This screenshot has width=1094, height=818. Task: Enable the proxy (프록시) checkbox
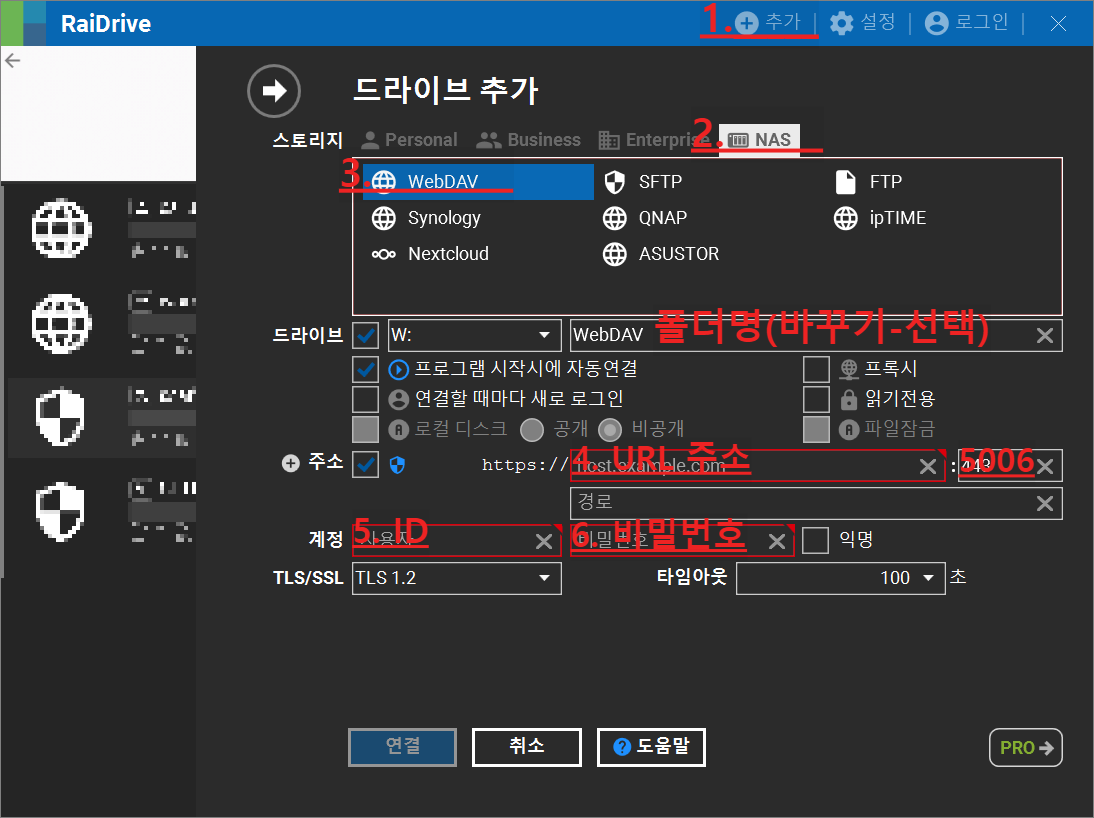[x=816, y=369]
